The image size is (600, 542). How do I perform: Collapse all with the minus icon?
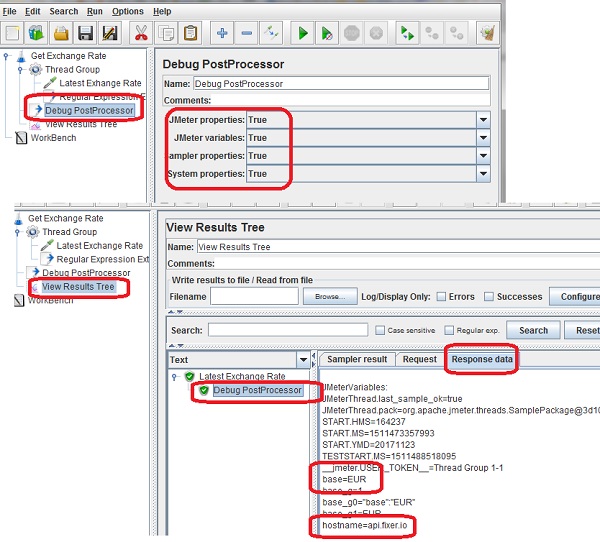pos(246,33)
